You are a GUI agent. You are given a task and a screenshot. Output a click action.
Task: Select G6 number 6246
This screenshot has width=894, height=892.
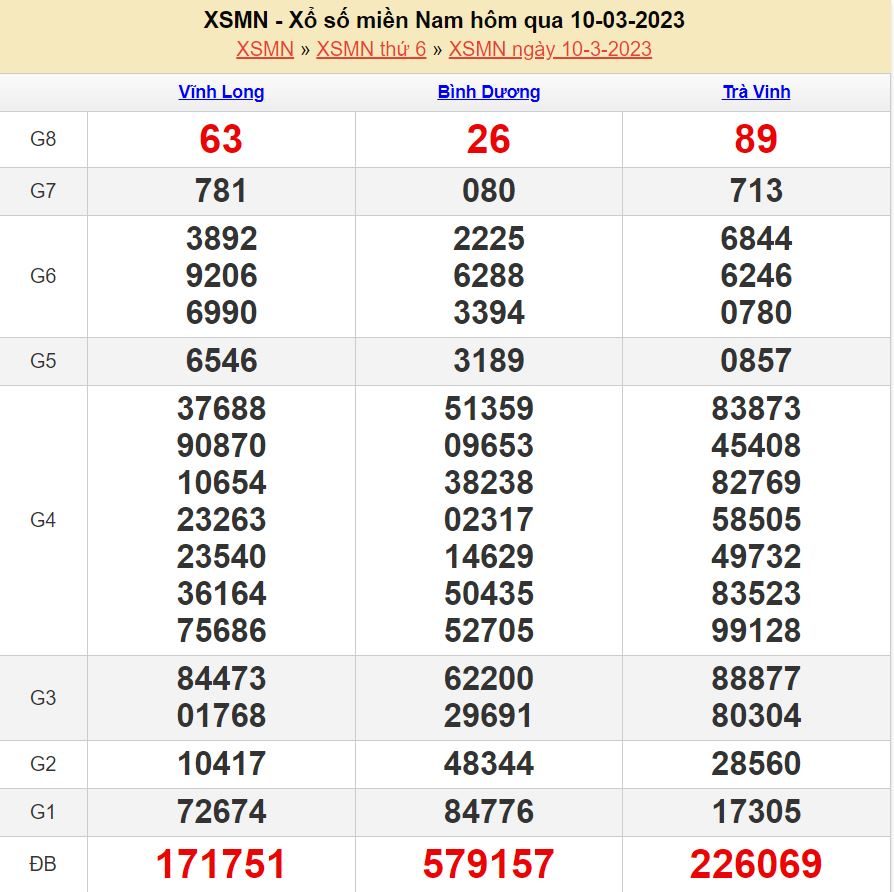756,275
